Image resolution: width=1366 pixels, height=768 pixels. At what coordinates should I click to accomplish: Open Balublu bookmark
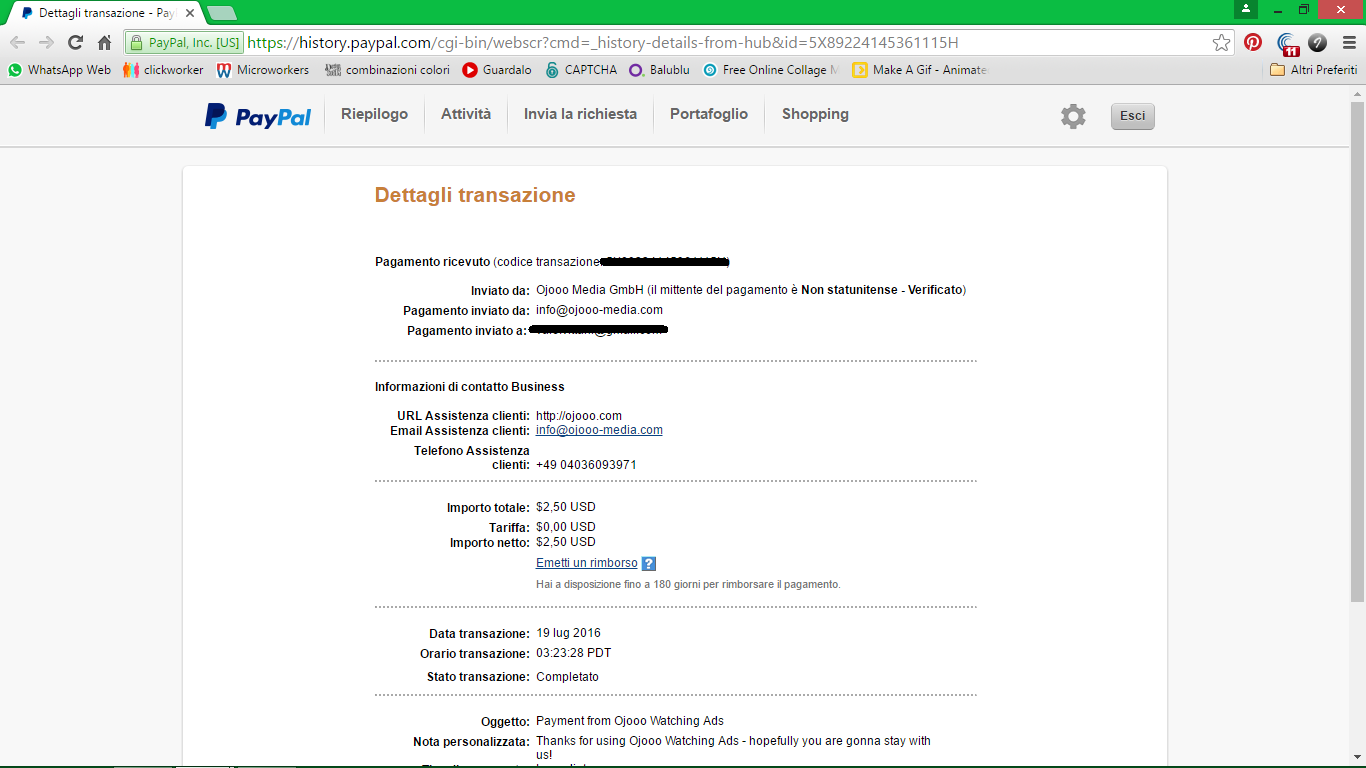pyautogui.click(x=659, y=70)
